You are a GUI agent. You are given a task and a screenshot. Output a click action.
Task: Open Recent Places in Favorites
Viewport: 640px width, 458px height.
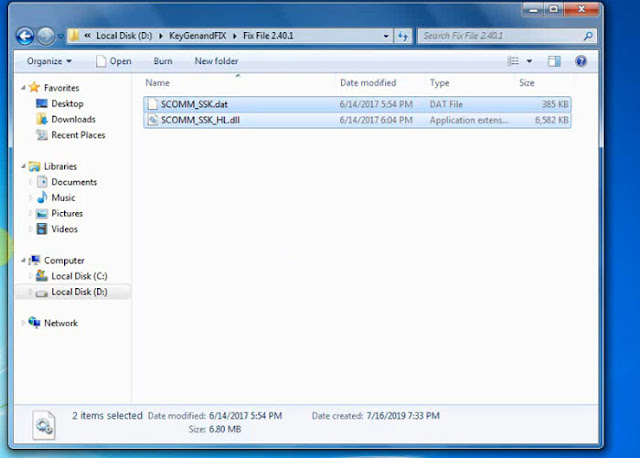78,135
